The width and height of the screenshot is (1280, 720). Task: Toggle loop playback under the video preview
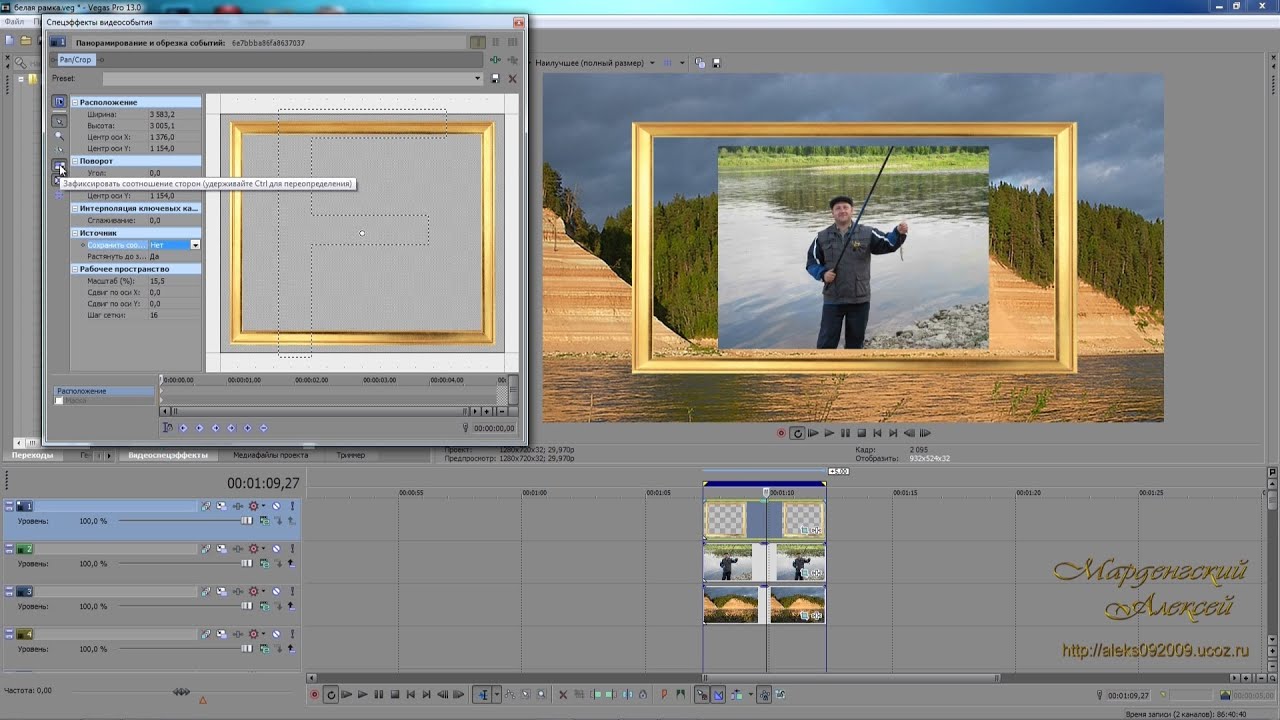coord(797,433)
